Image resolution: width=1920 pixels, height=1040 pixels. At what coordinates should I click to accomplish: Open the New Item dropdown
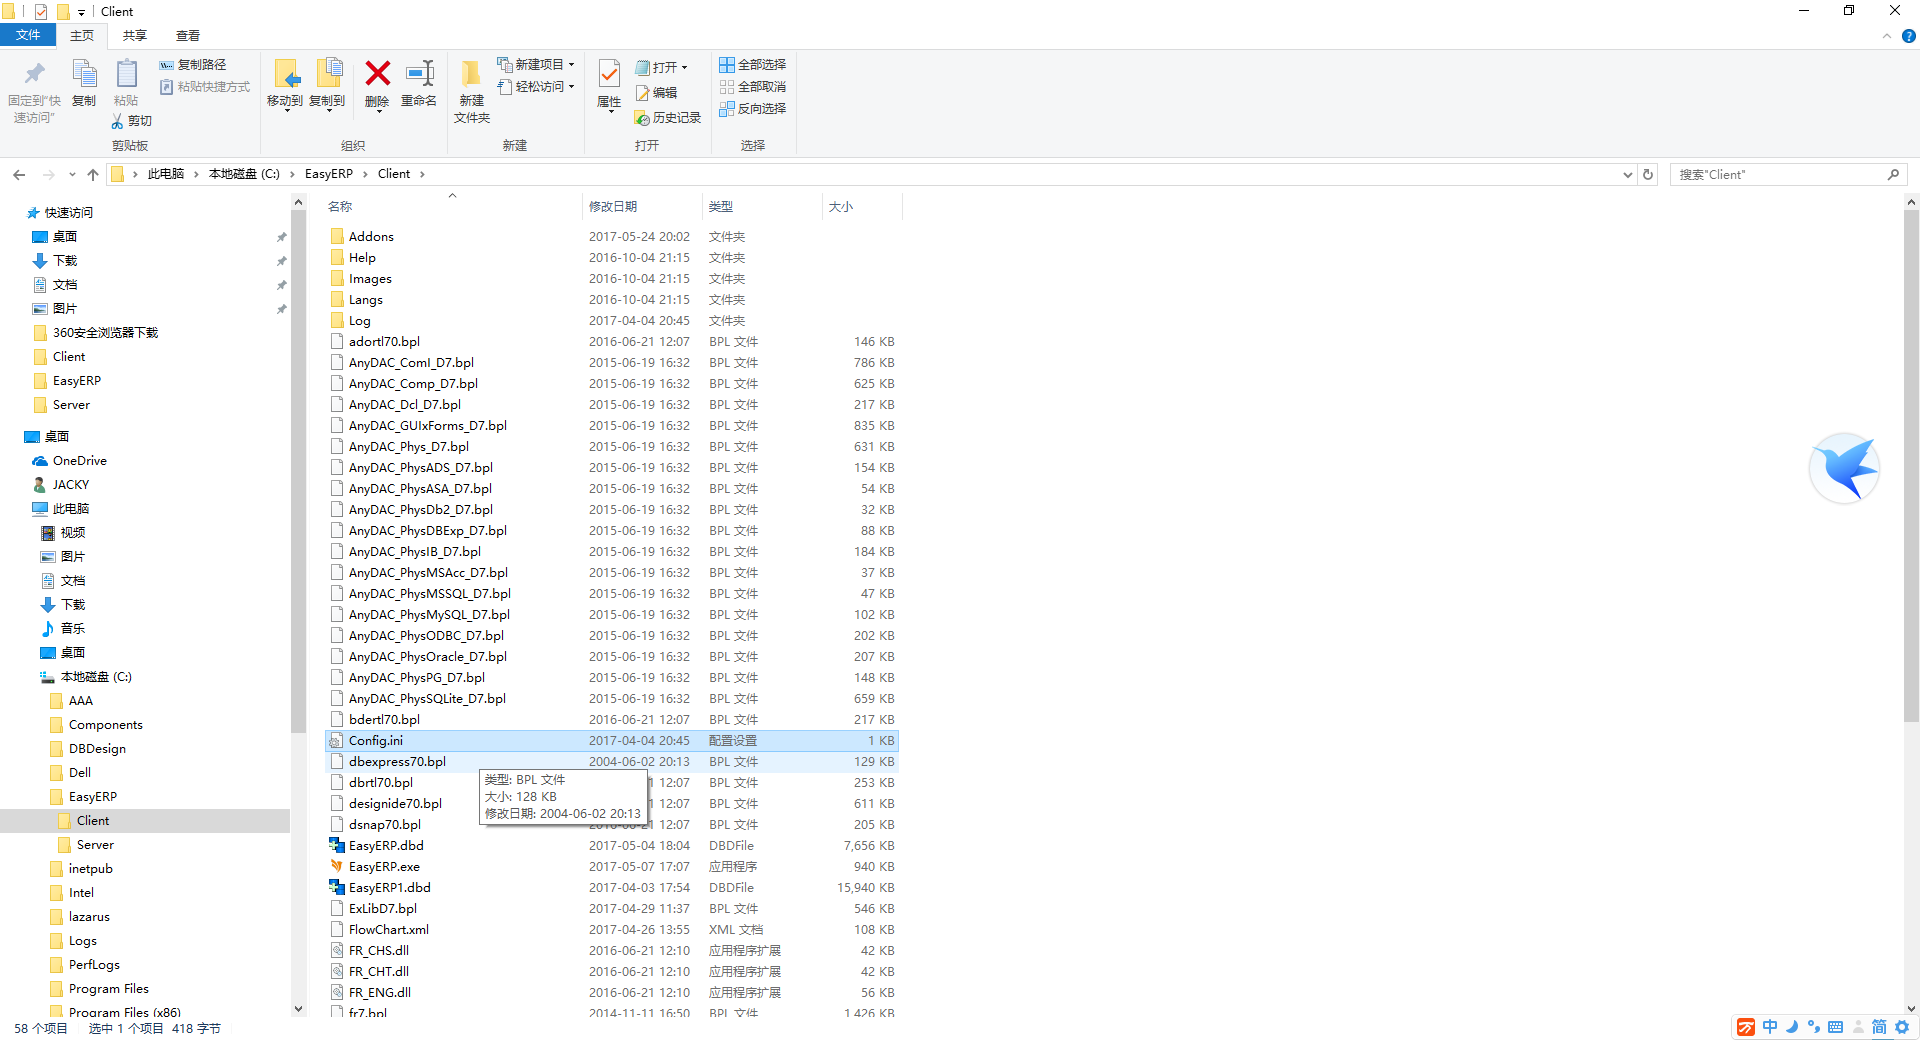click(536, 65)
